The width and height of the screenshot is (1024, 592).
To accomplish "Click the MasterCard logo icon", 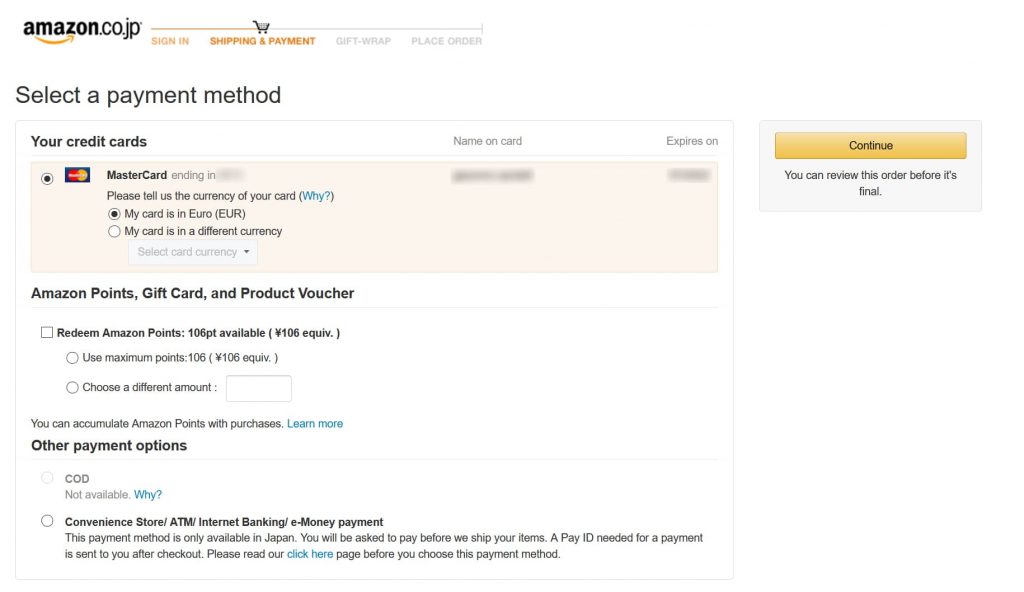I will (77, 175).
